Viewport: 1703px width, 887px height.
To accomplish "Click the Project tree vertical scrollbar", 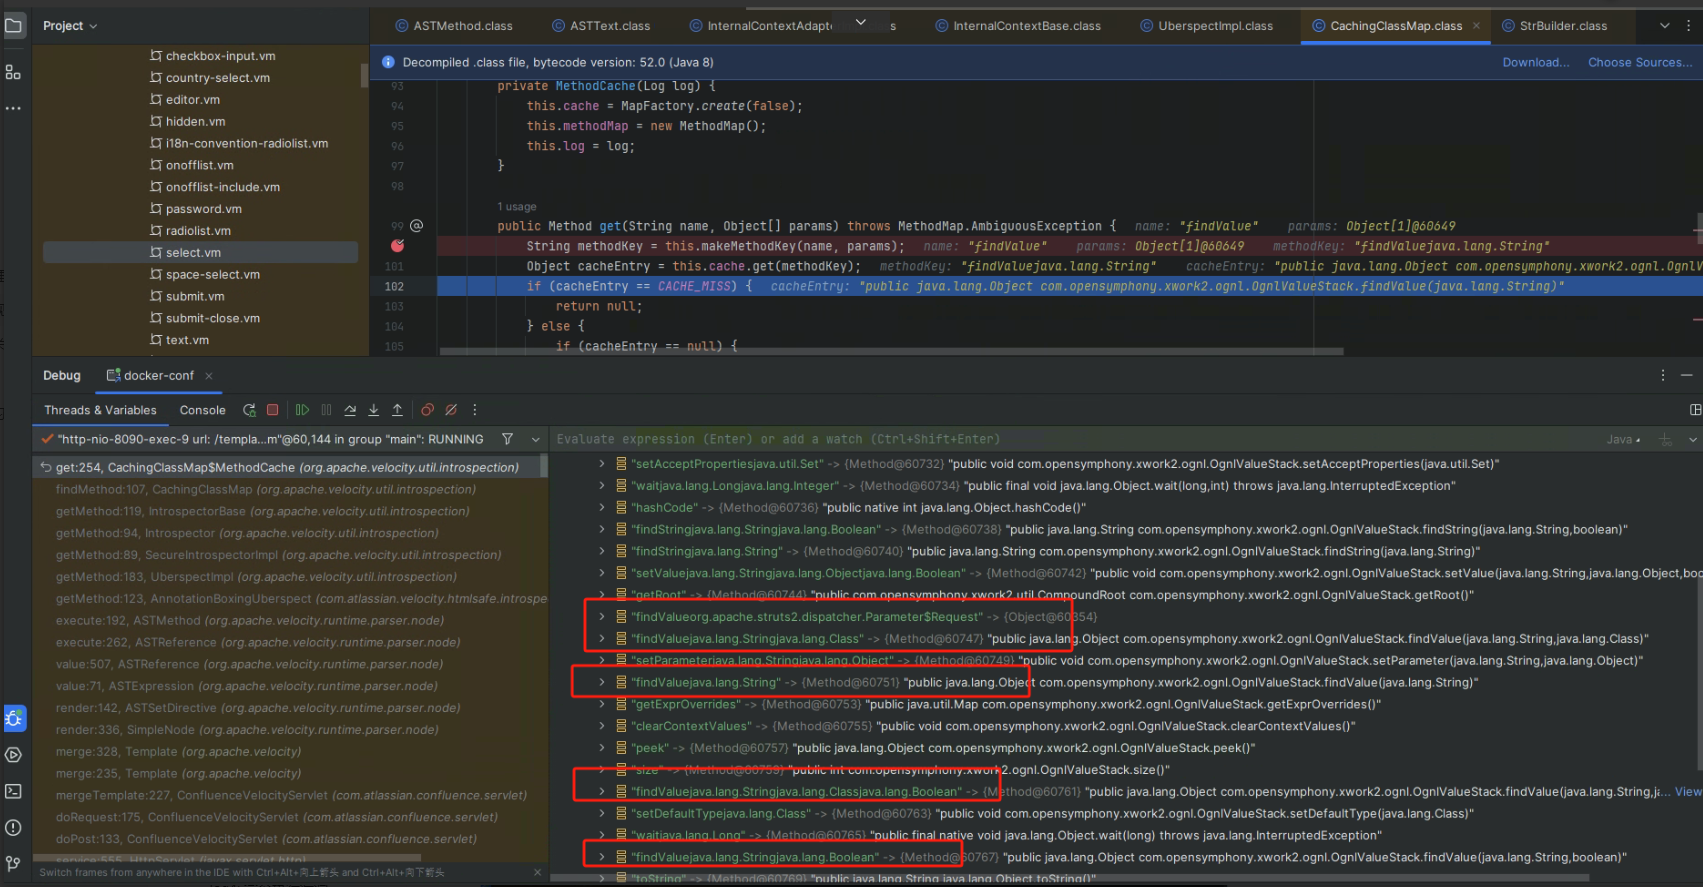I will pyautogui.click(x=364, y=76).
